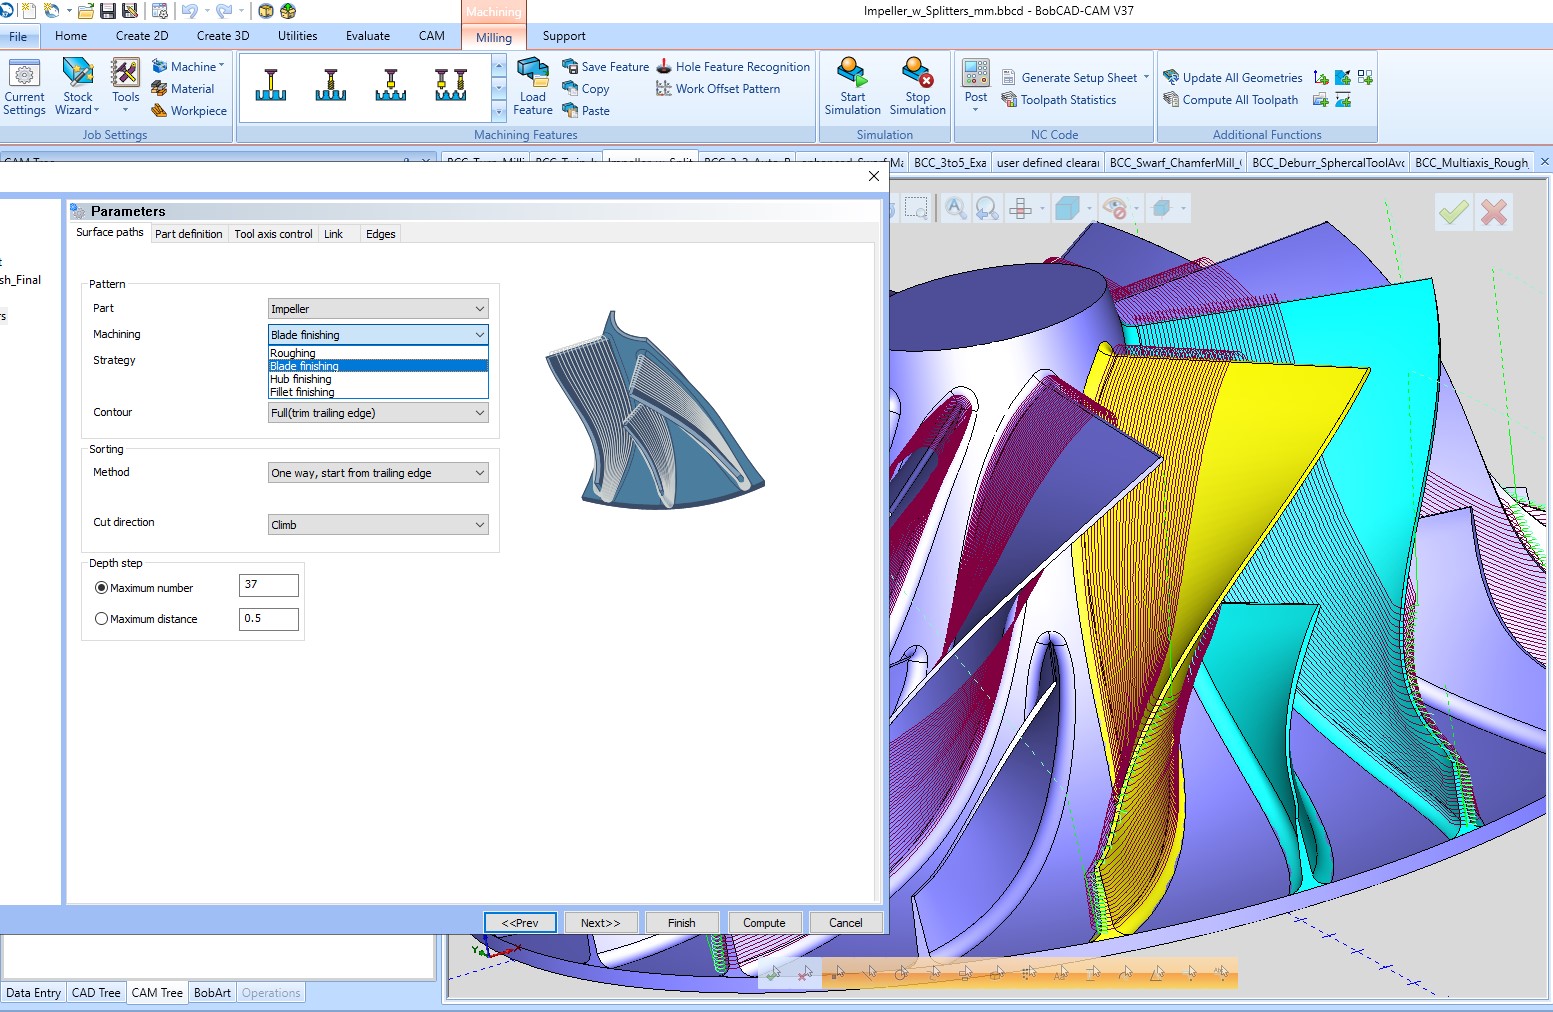
Task: Open Material settings
Action: pyautogui.click(x=183, y=89)
